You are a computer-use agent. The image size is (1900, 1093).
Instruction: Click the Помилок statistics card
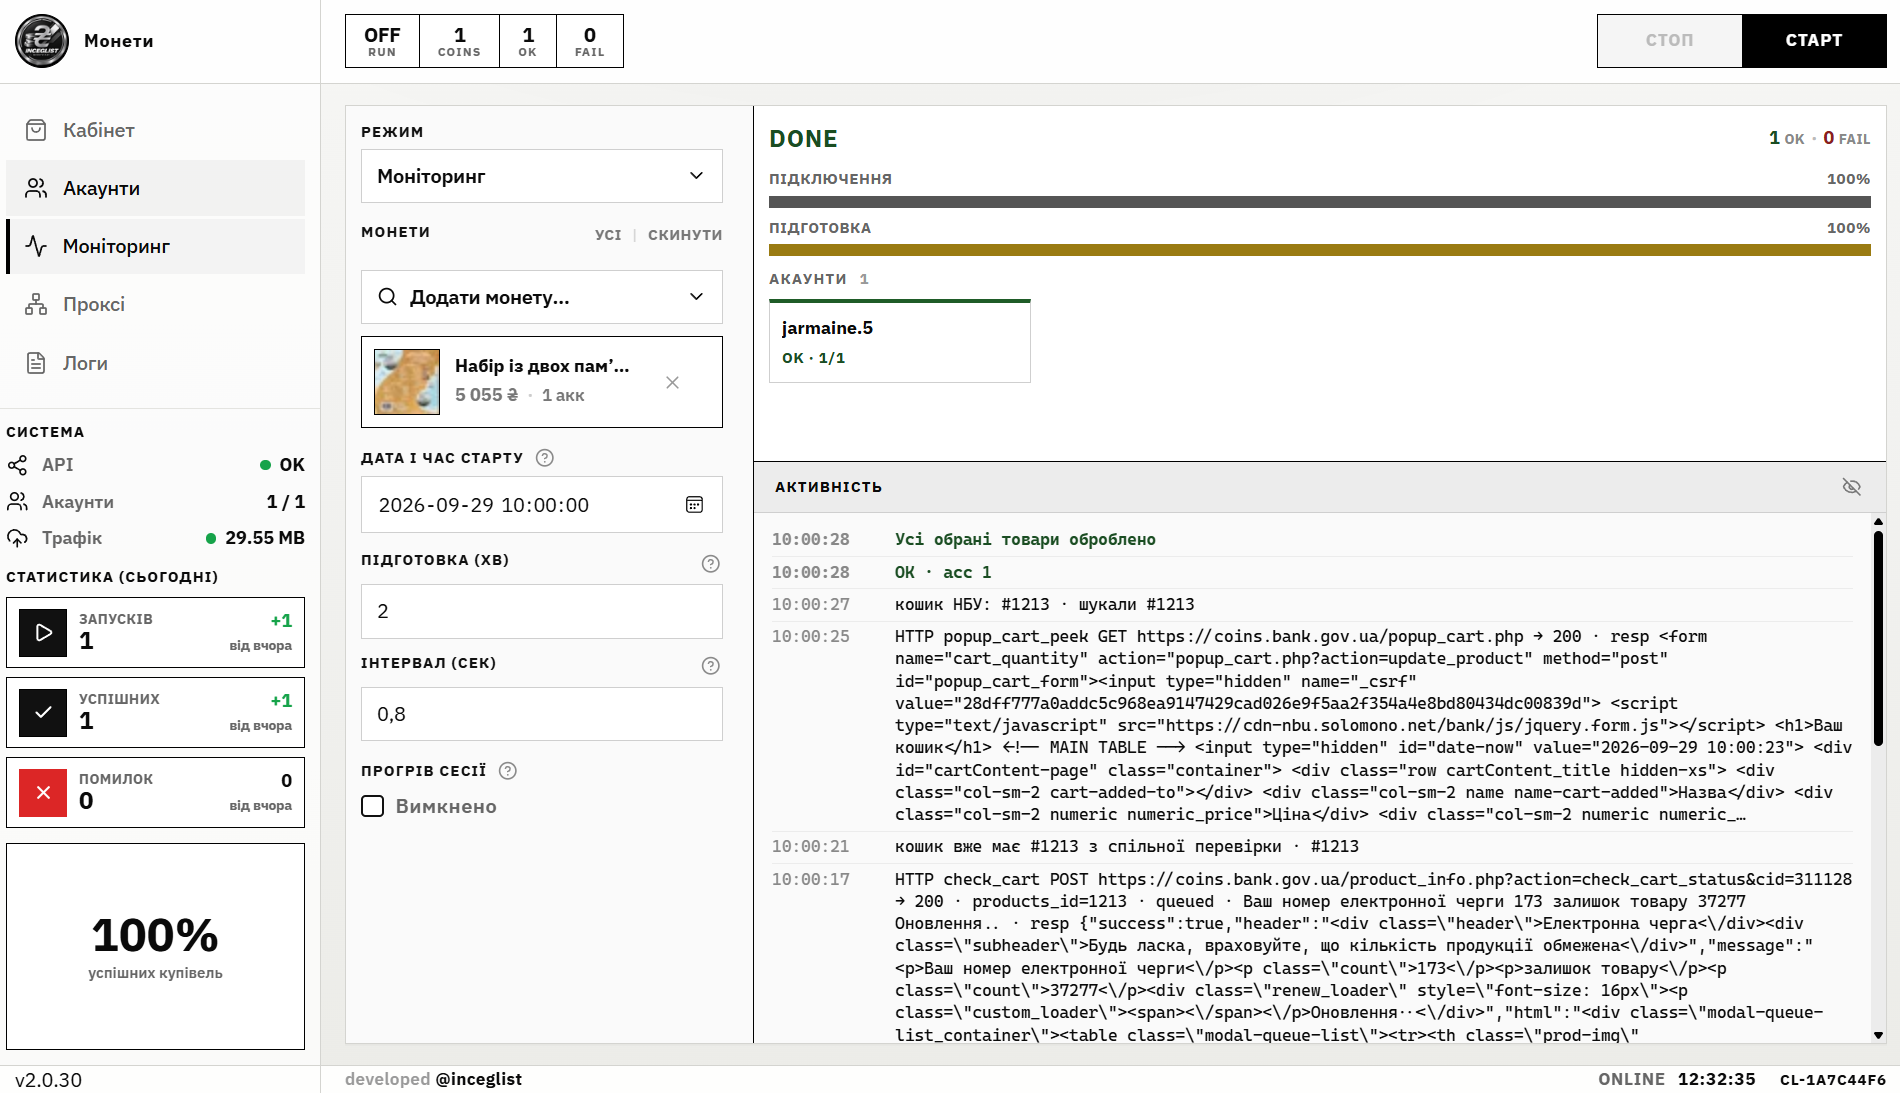coord(155,792)
